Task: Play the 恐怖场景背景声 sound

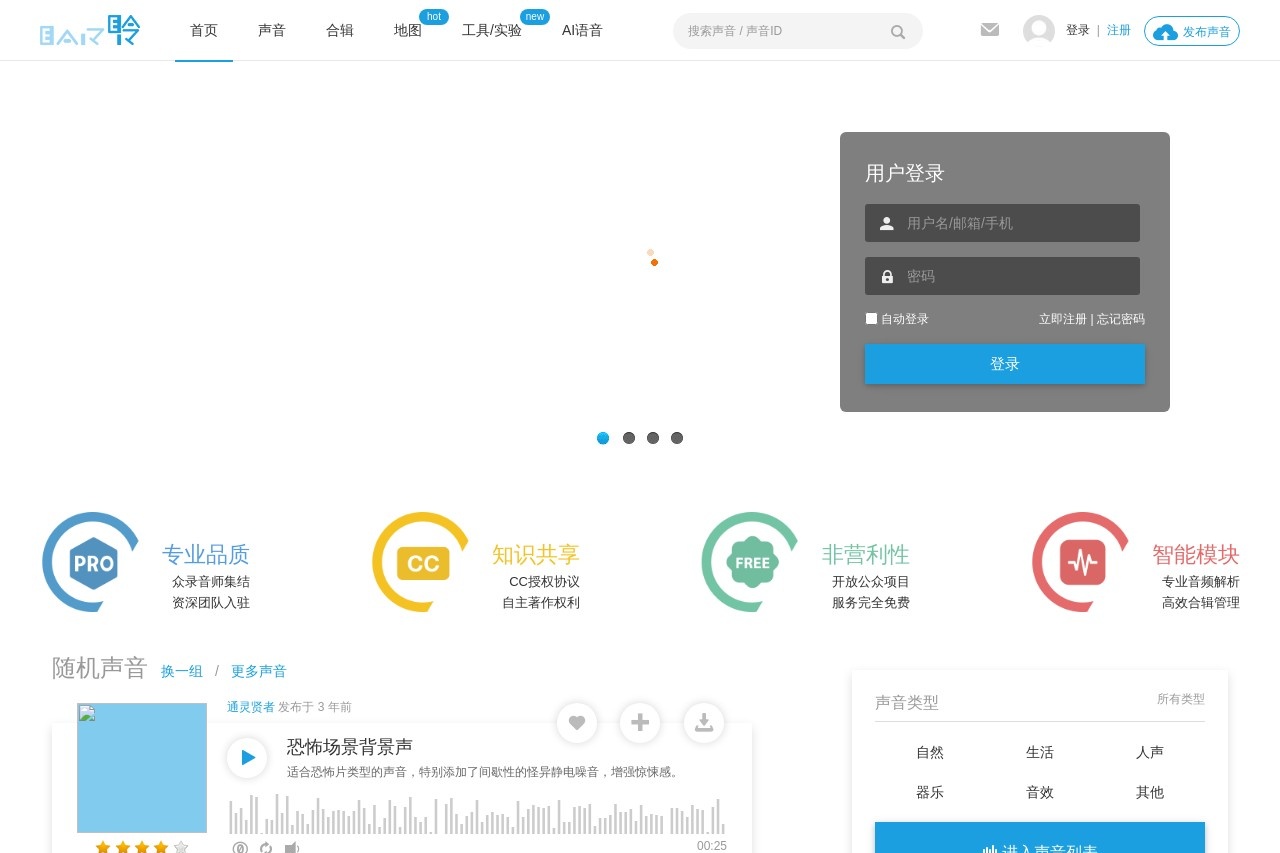Action: [x=246, y=757]
